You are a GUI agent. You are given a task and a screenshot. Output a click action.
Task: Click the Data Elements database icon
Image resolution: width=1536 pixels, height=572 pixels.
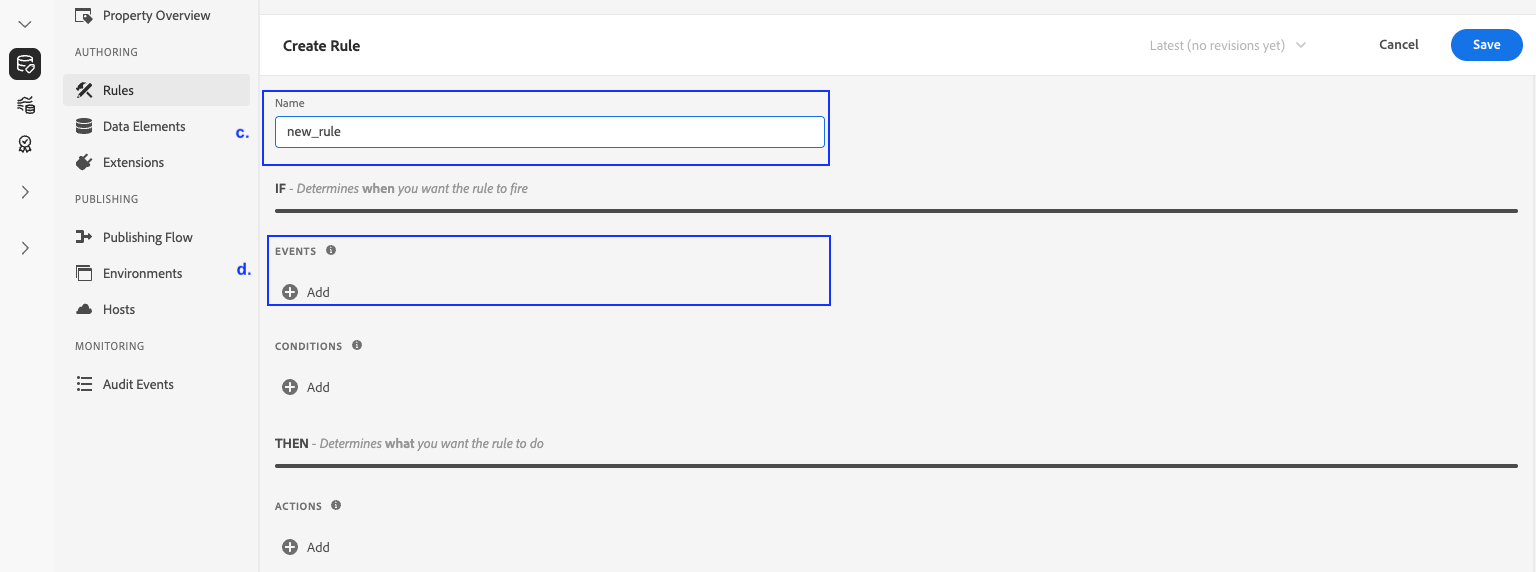click(x=85, y=126)
